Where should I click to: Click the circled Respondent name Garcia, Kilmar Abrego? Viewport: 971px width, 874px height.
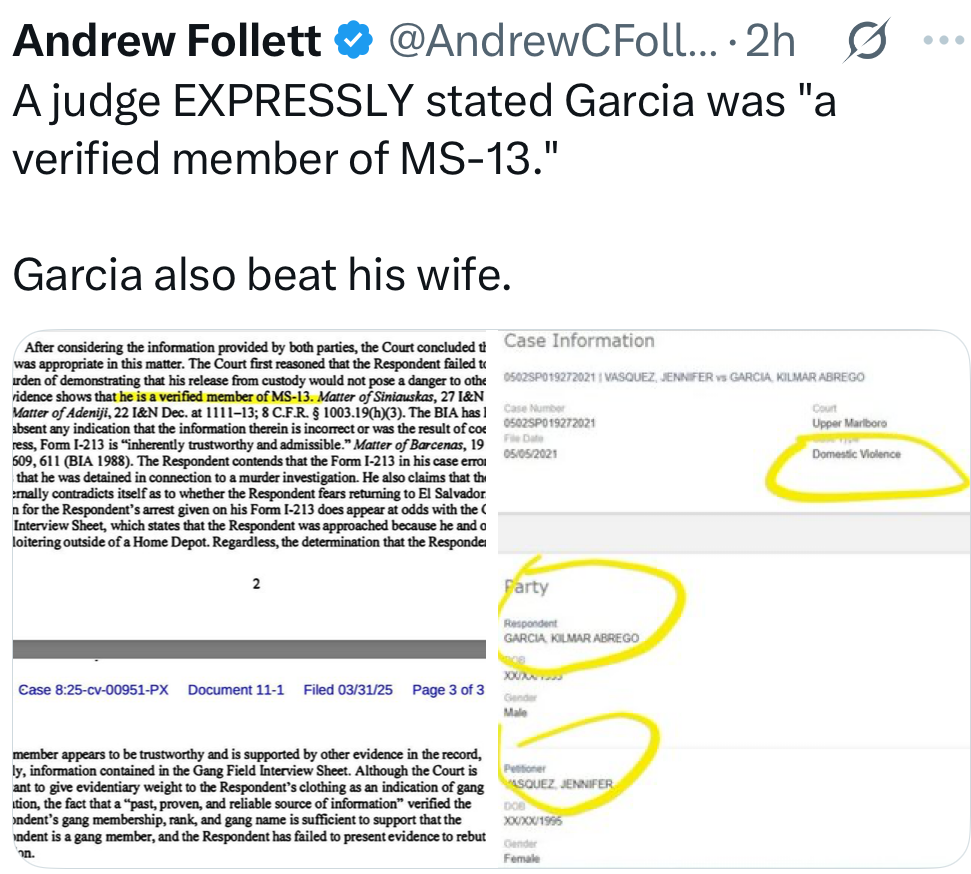(x=571, y=638)
